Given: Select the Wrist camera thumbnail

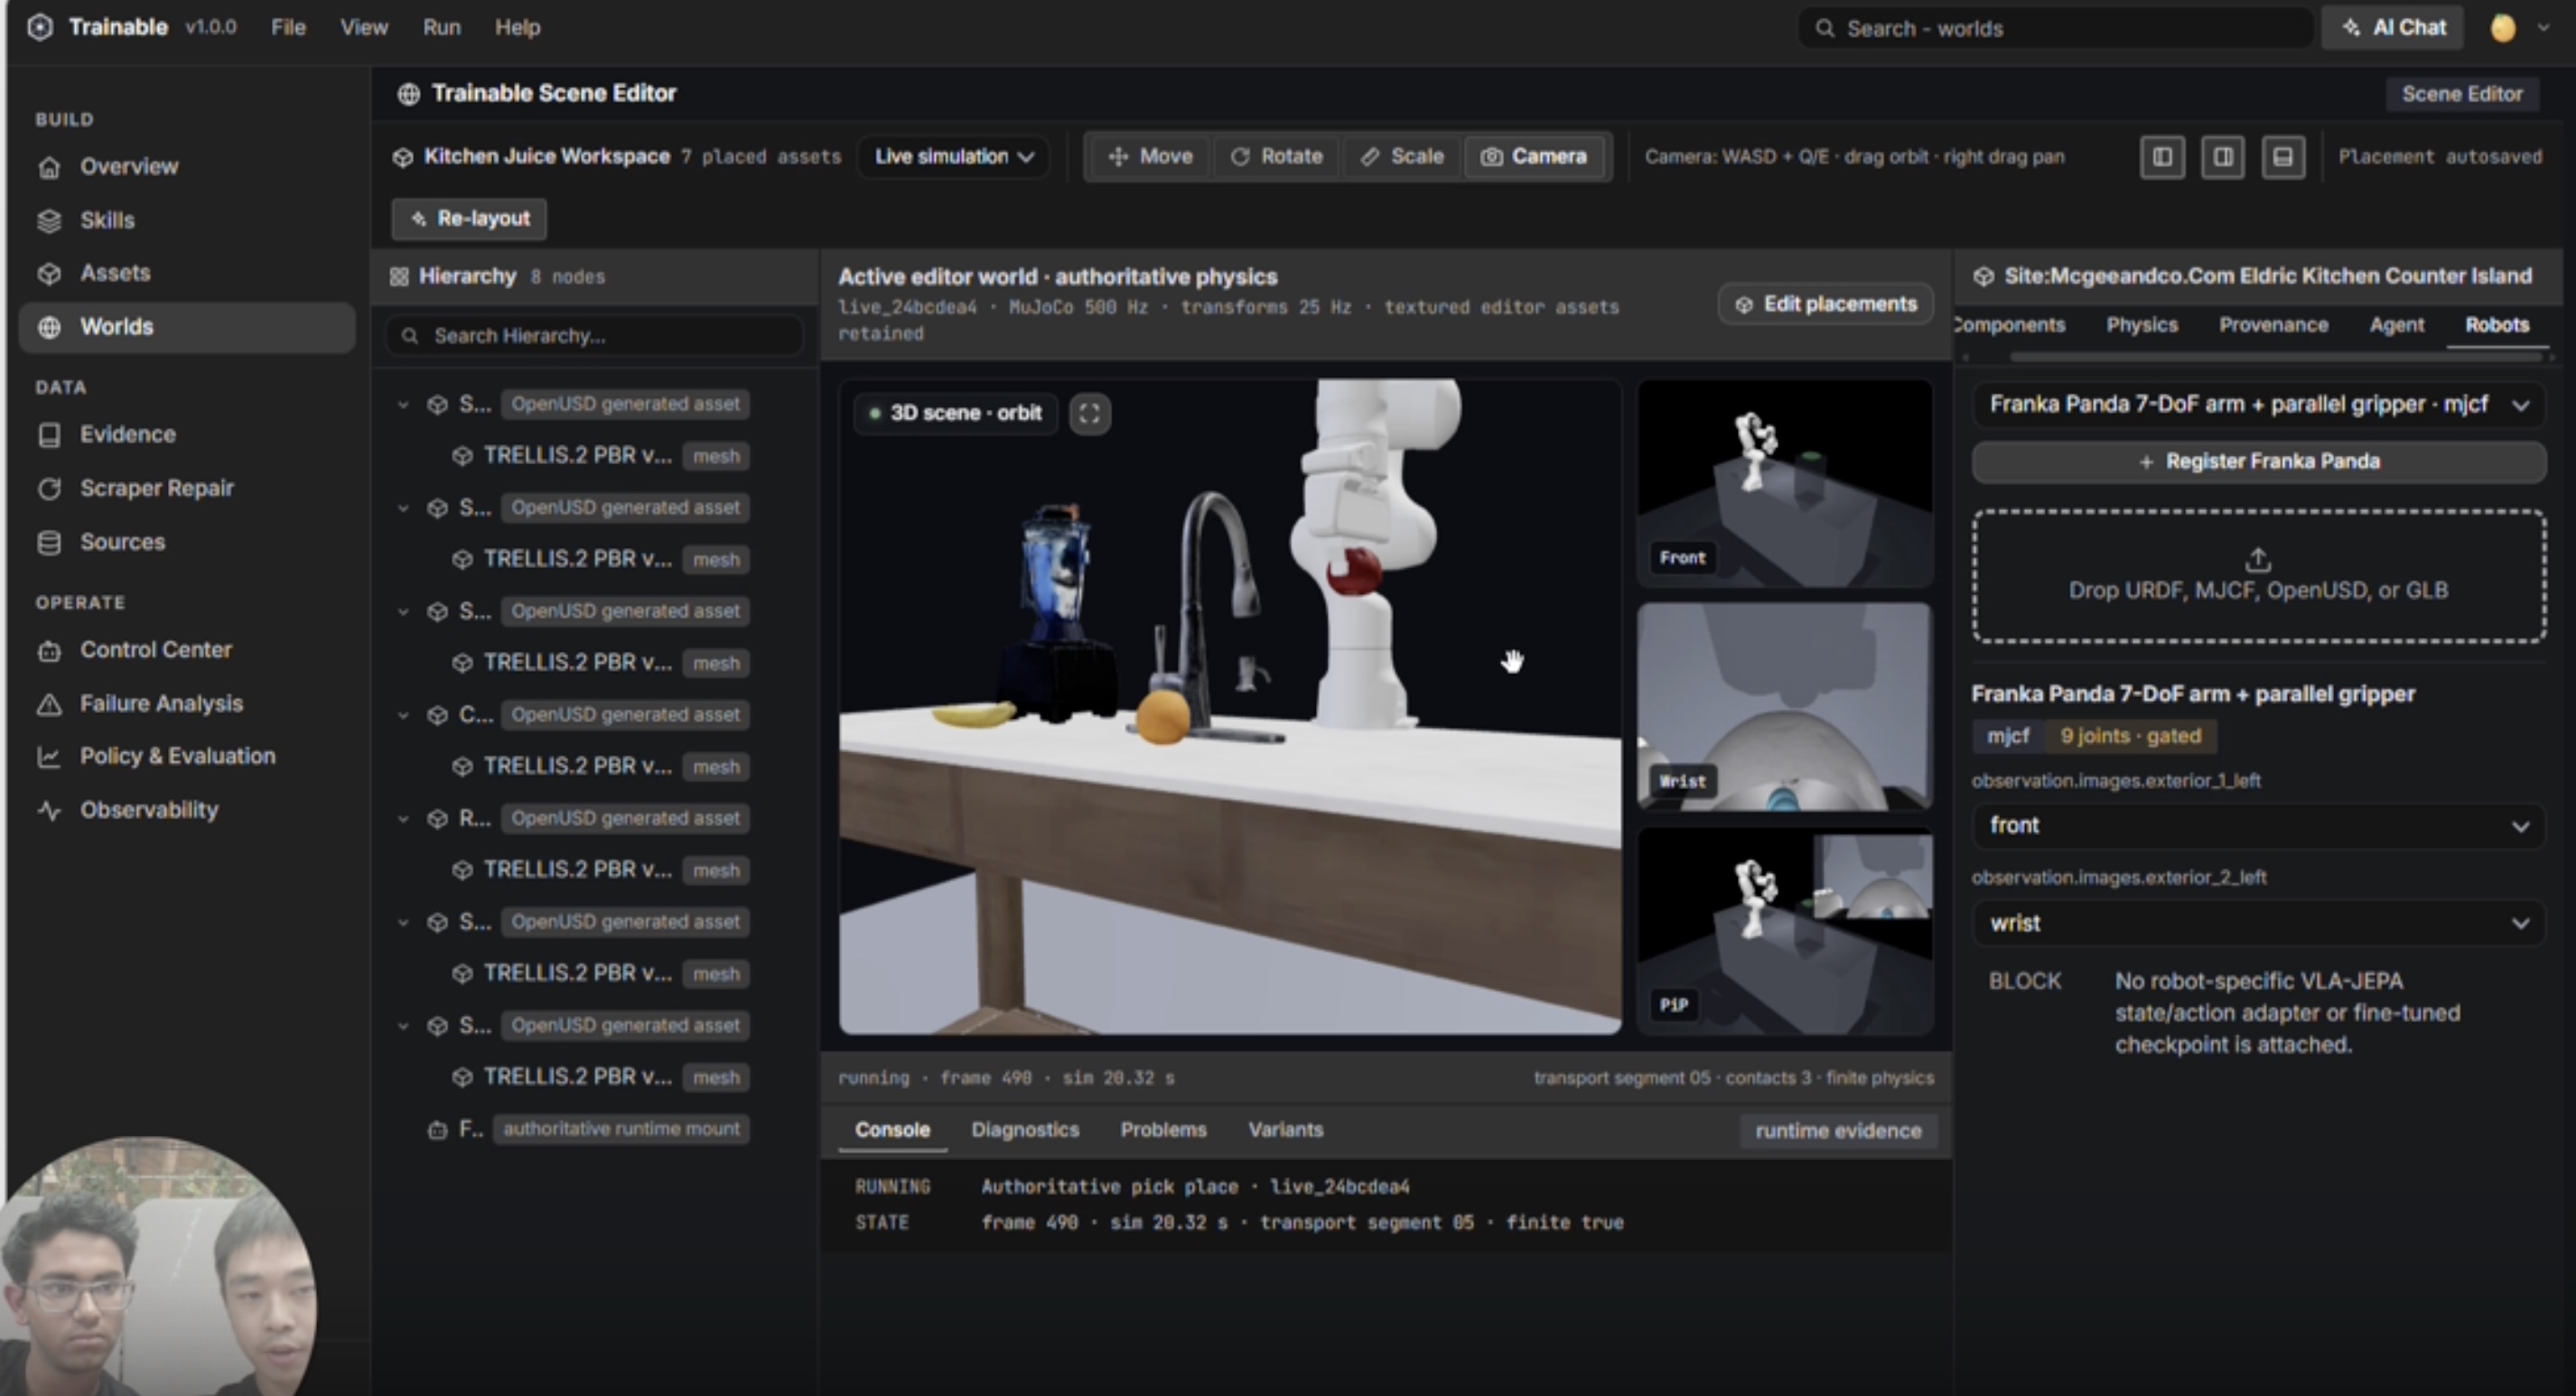Looking at the screenshot, I should 1784,706.
